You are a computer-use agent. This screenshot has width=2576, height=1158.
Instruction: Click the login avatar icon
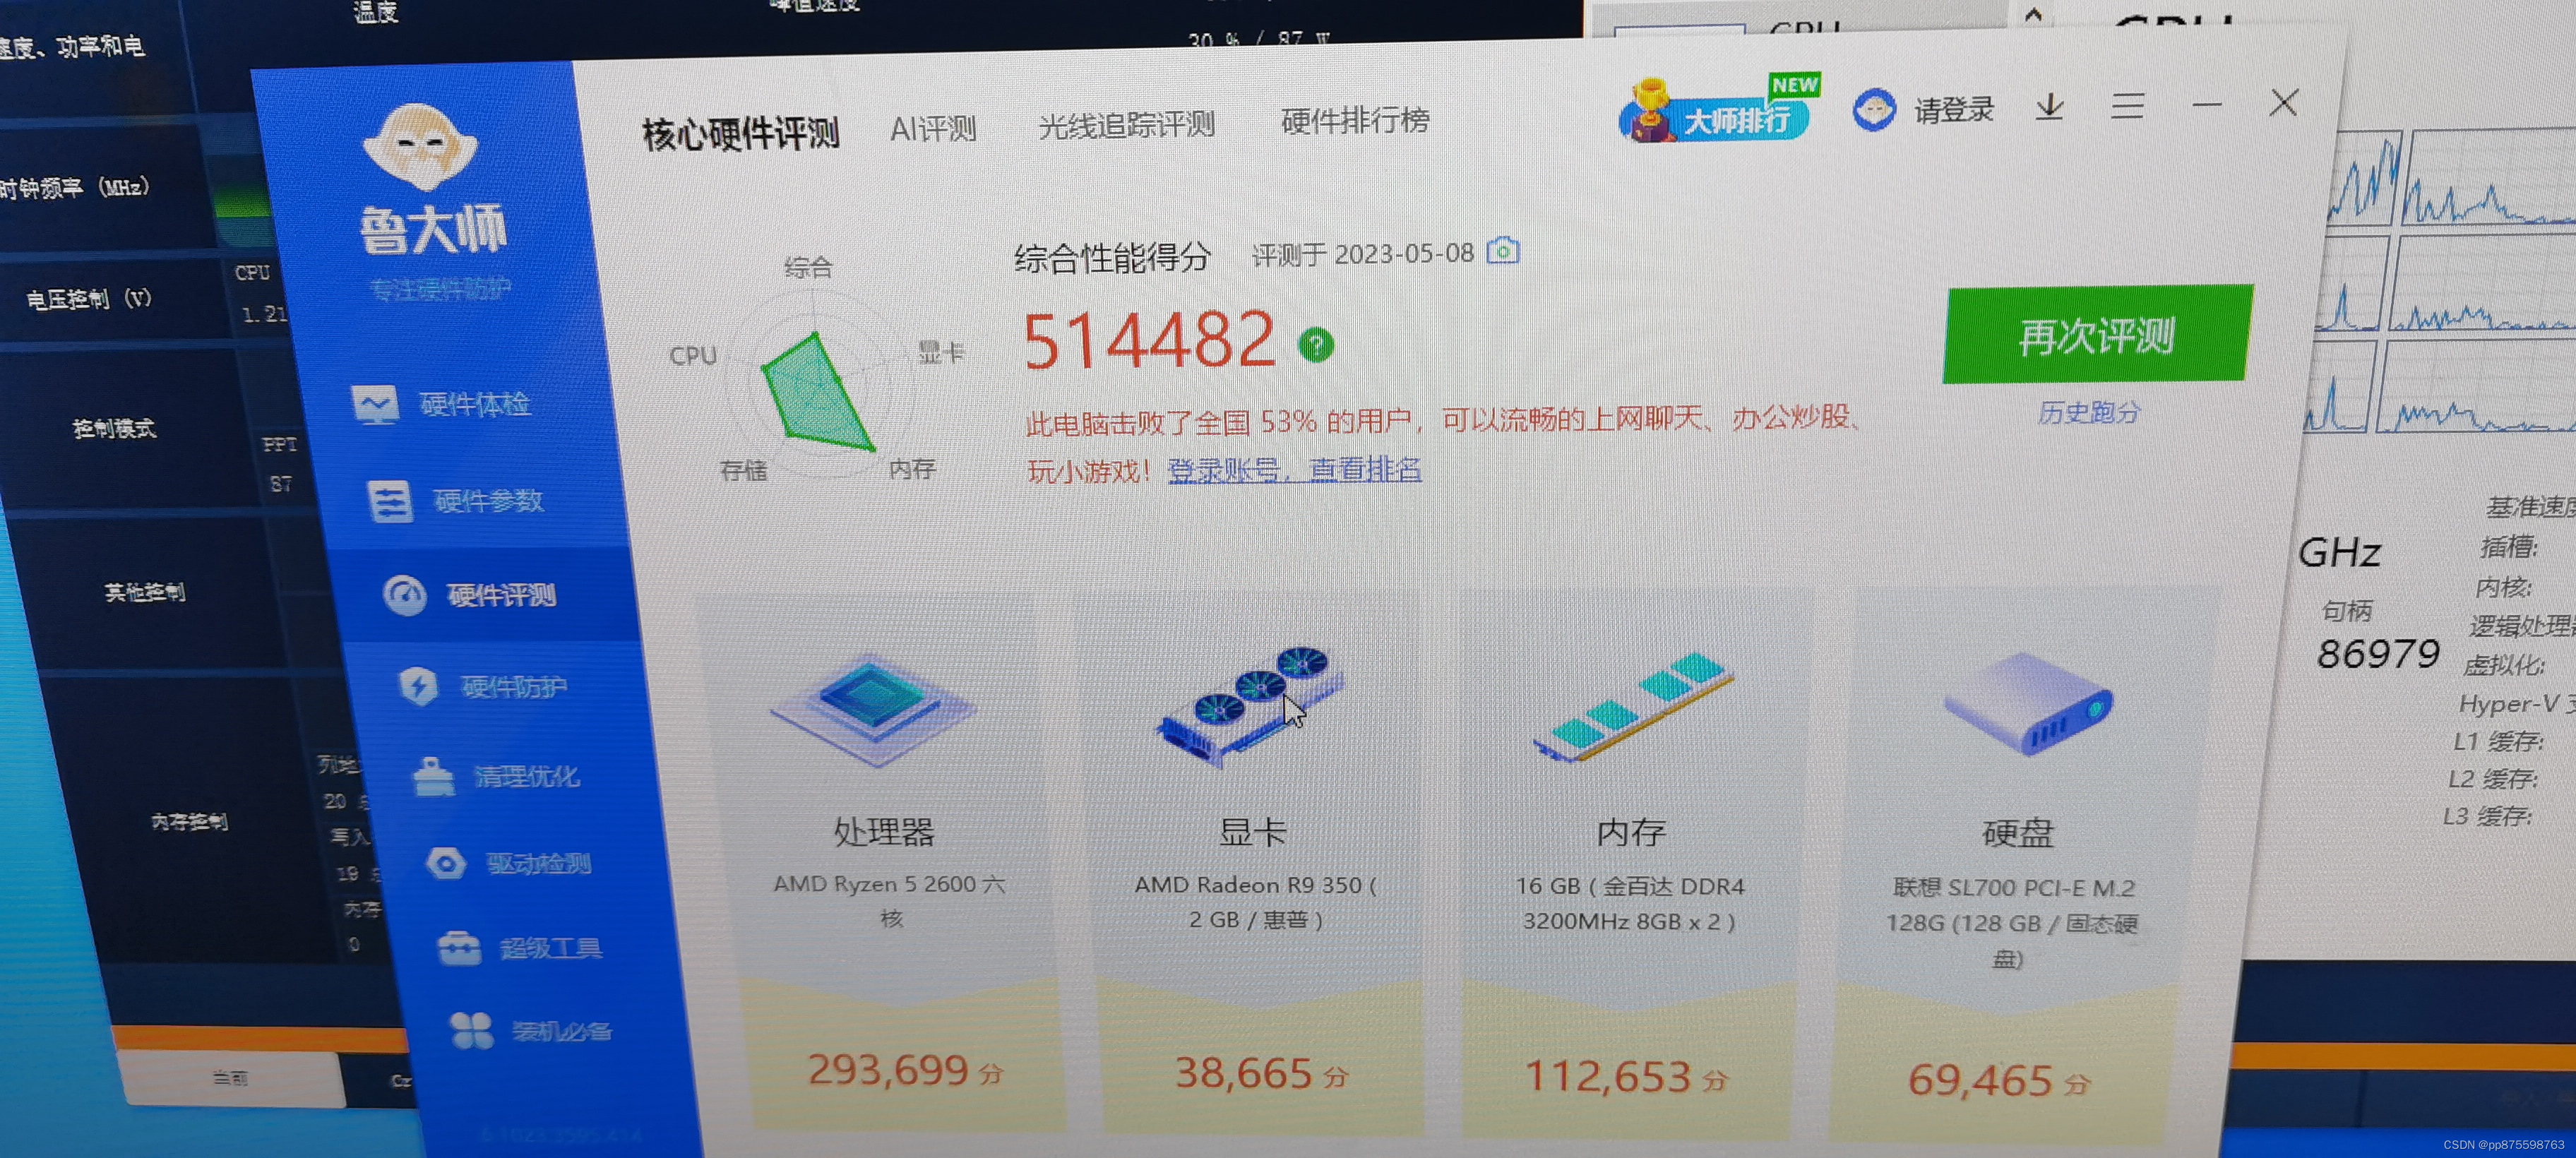[x=1874, y=110]
